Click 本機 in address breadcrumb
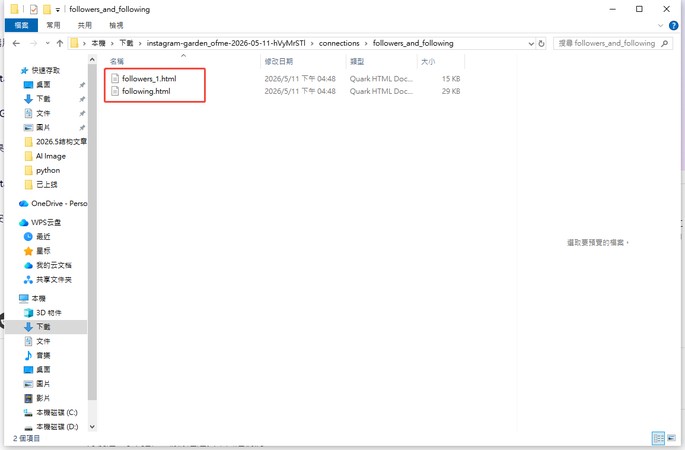685x450 pixels. (x=98, y=43)
